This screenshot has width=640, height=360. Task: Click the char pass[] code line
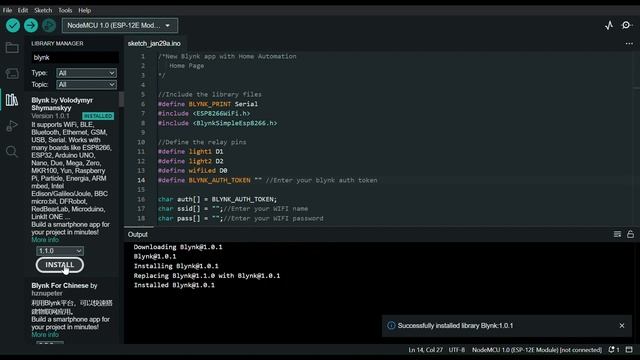tap(240, 218)
